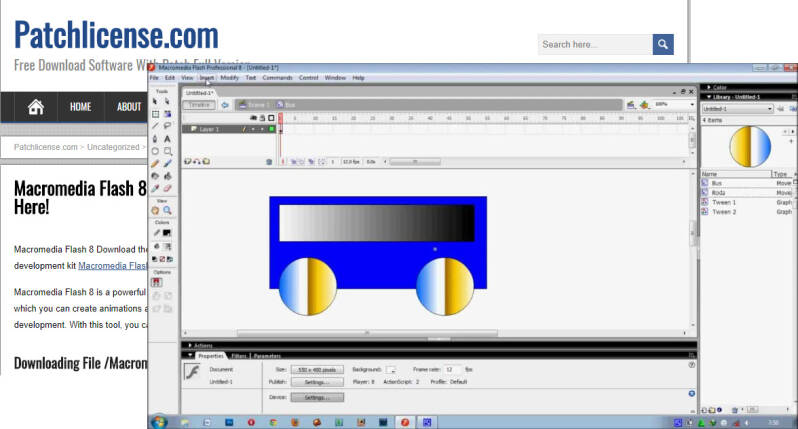Click the timeline horizontal scrollbar
The height and width of the screenshot is (429, 798).
(x=415, y=162)
